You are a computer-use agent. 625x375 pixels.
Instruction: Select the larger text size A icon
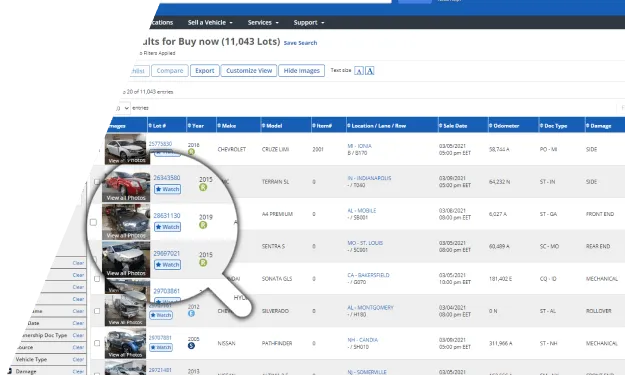tap(369, 71)
